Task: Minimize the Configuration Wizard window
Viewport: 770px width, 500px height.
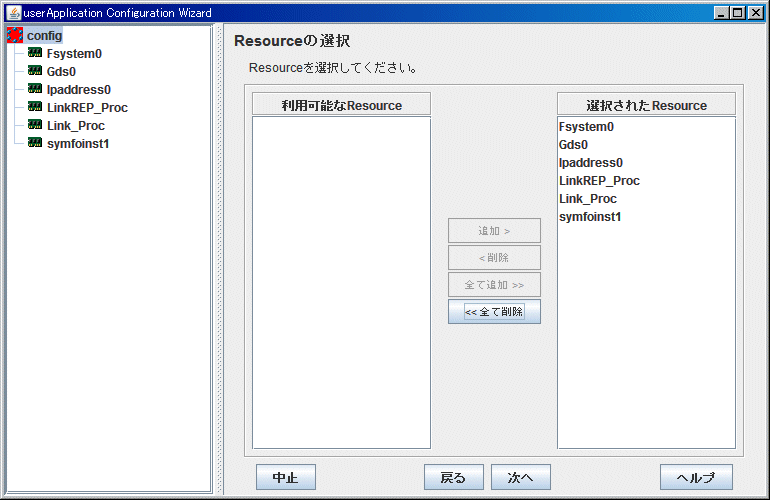Action: (x=721, y=13)
